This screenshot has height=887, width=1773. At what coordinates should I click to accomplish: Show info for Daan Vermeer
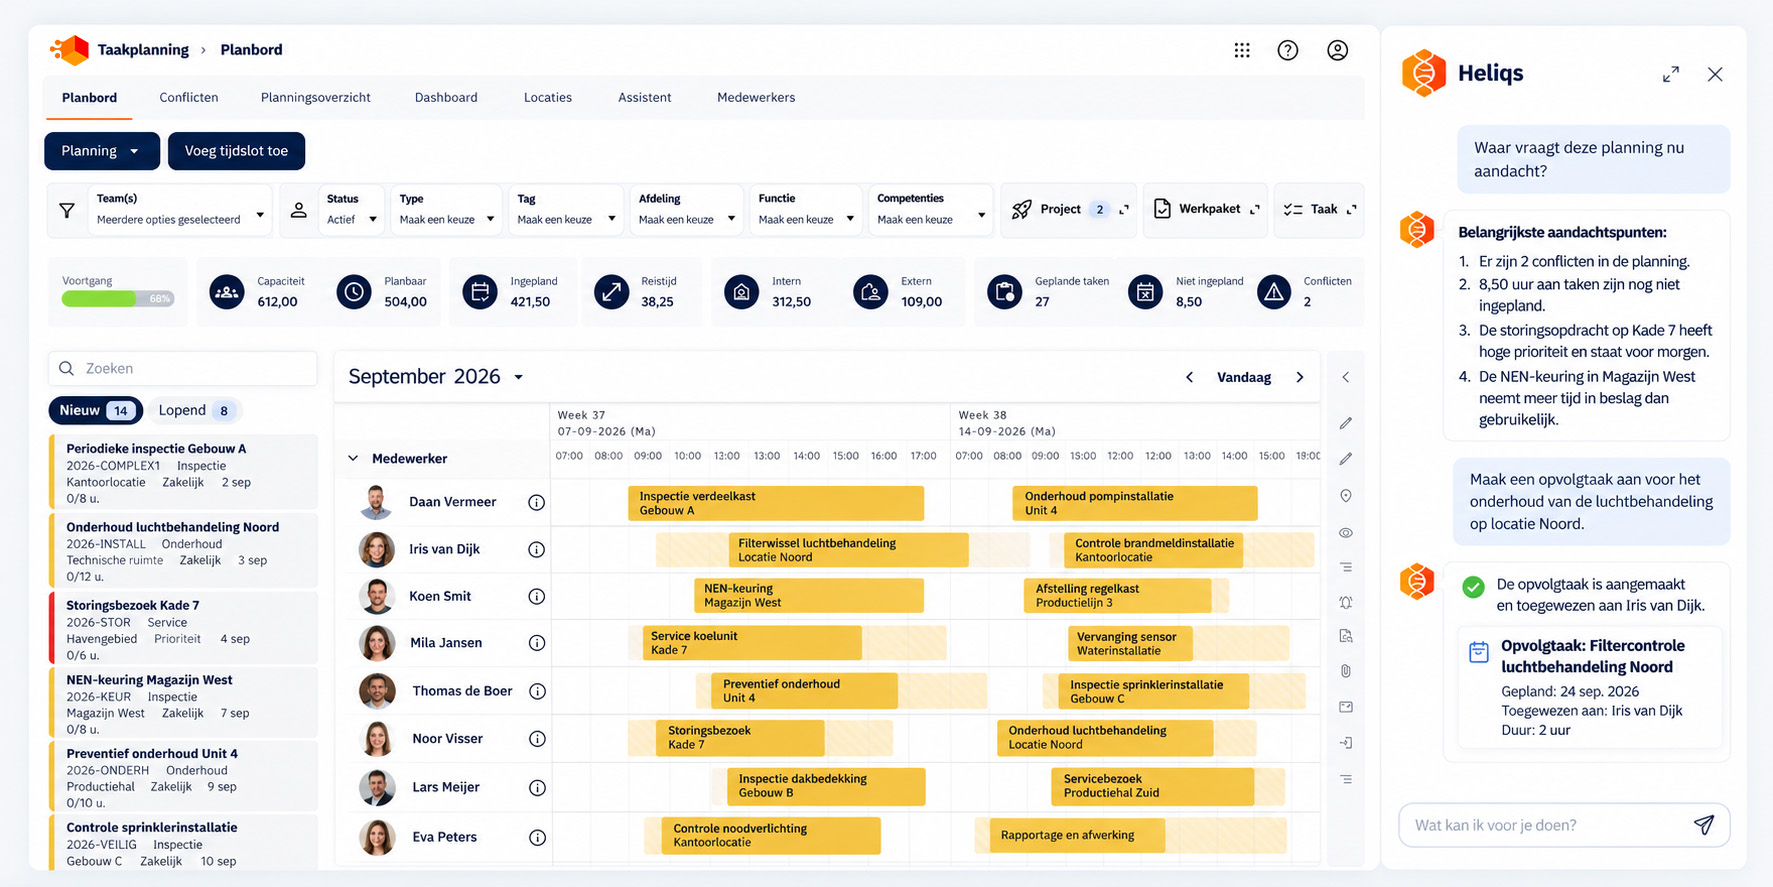537,502
